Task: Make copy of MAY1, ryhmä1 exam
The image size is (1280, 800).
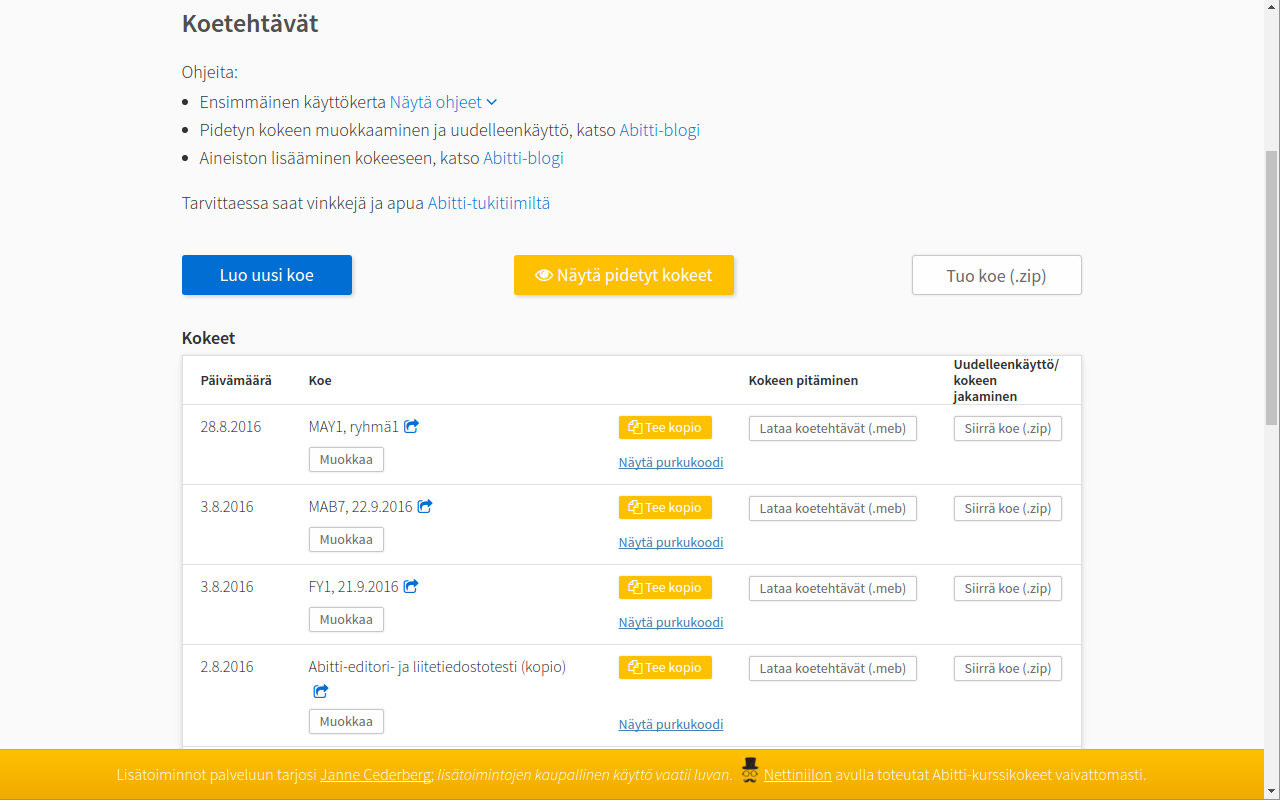Action: pyautogui.click(x=665, y=427)
